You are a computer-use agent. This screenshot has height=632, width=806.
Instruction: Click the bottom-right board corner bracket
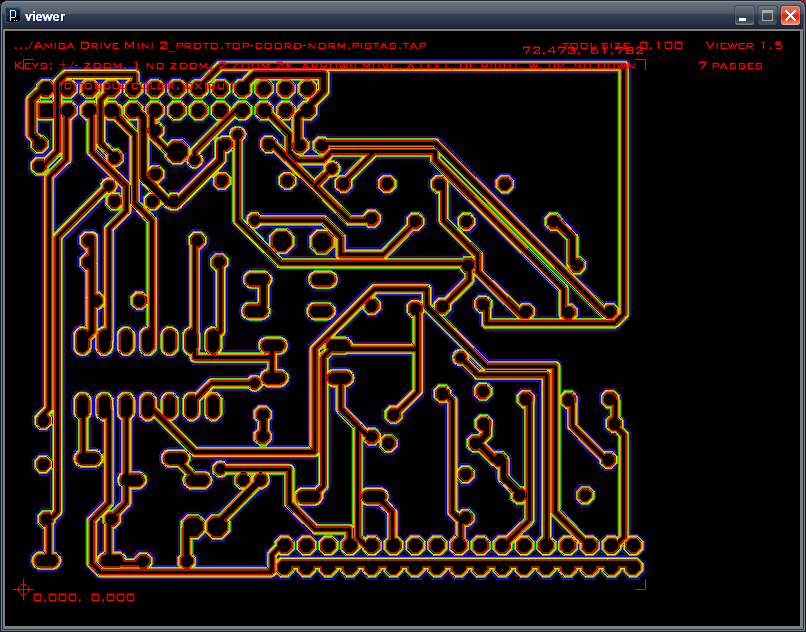tap(641, 585)
